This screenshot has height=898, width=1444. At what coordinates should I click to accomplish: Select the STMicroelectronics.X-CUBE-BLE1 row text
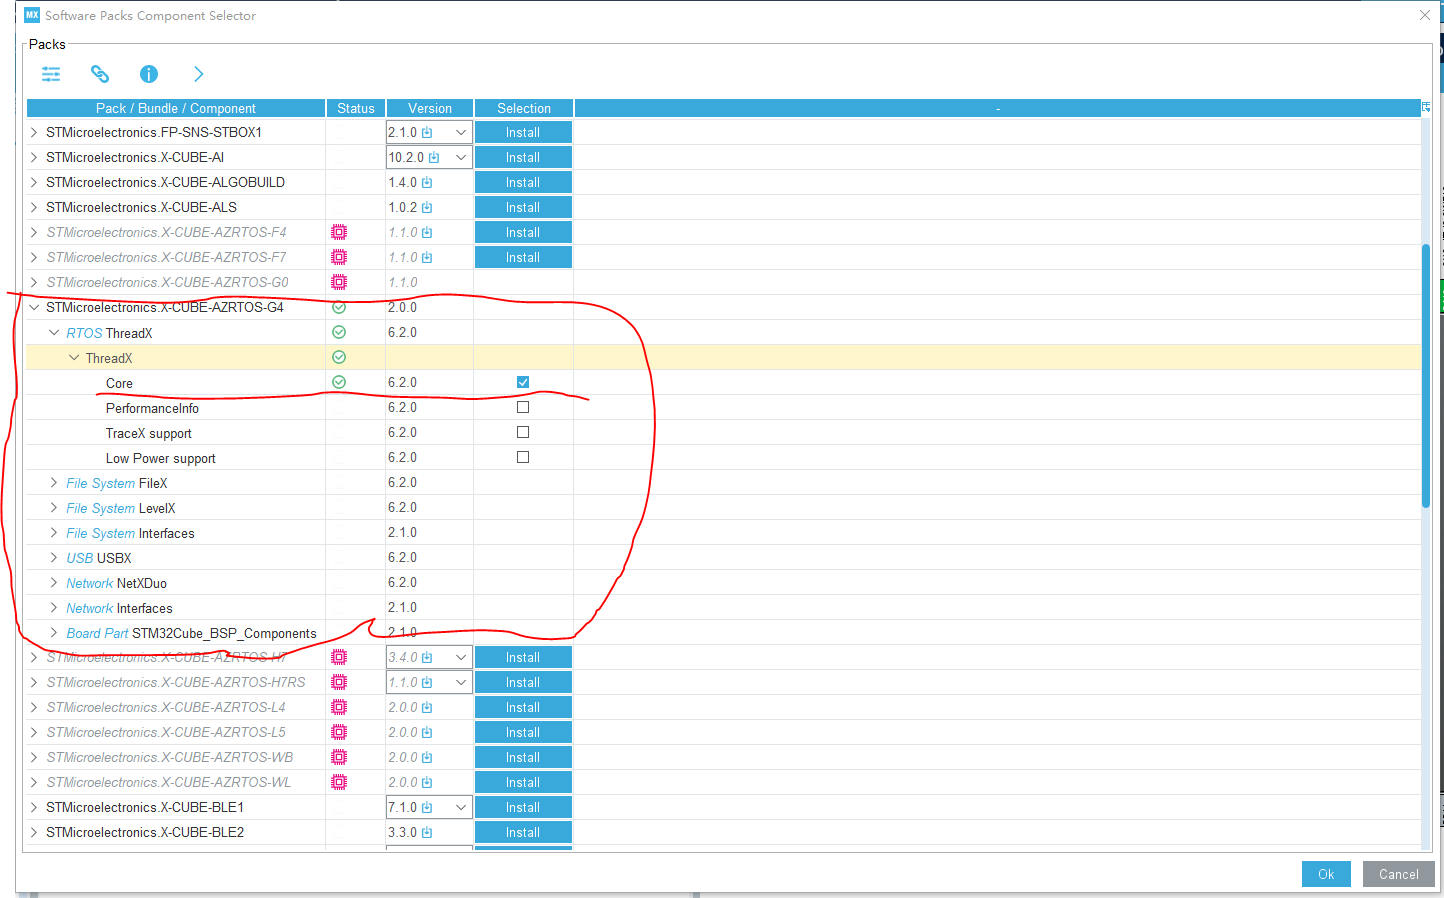(145, 807)
